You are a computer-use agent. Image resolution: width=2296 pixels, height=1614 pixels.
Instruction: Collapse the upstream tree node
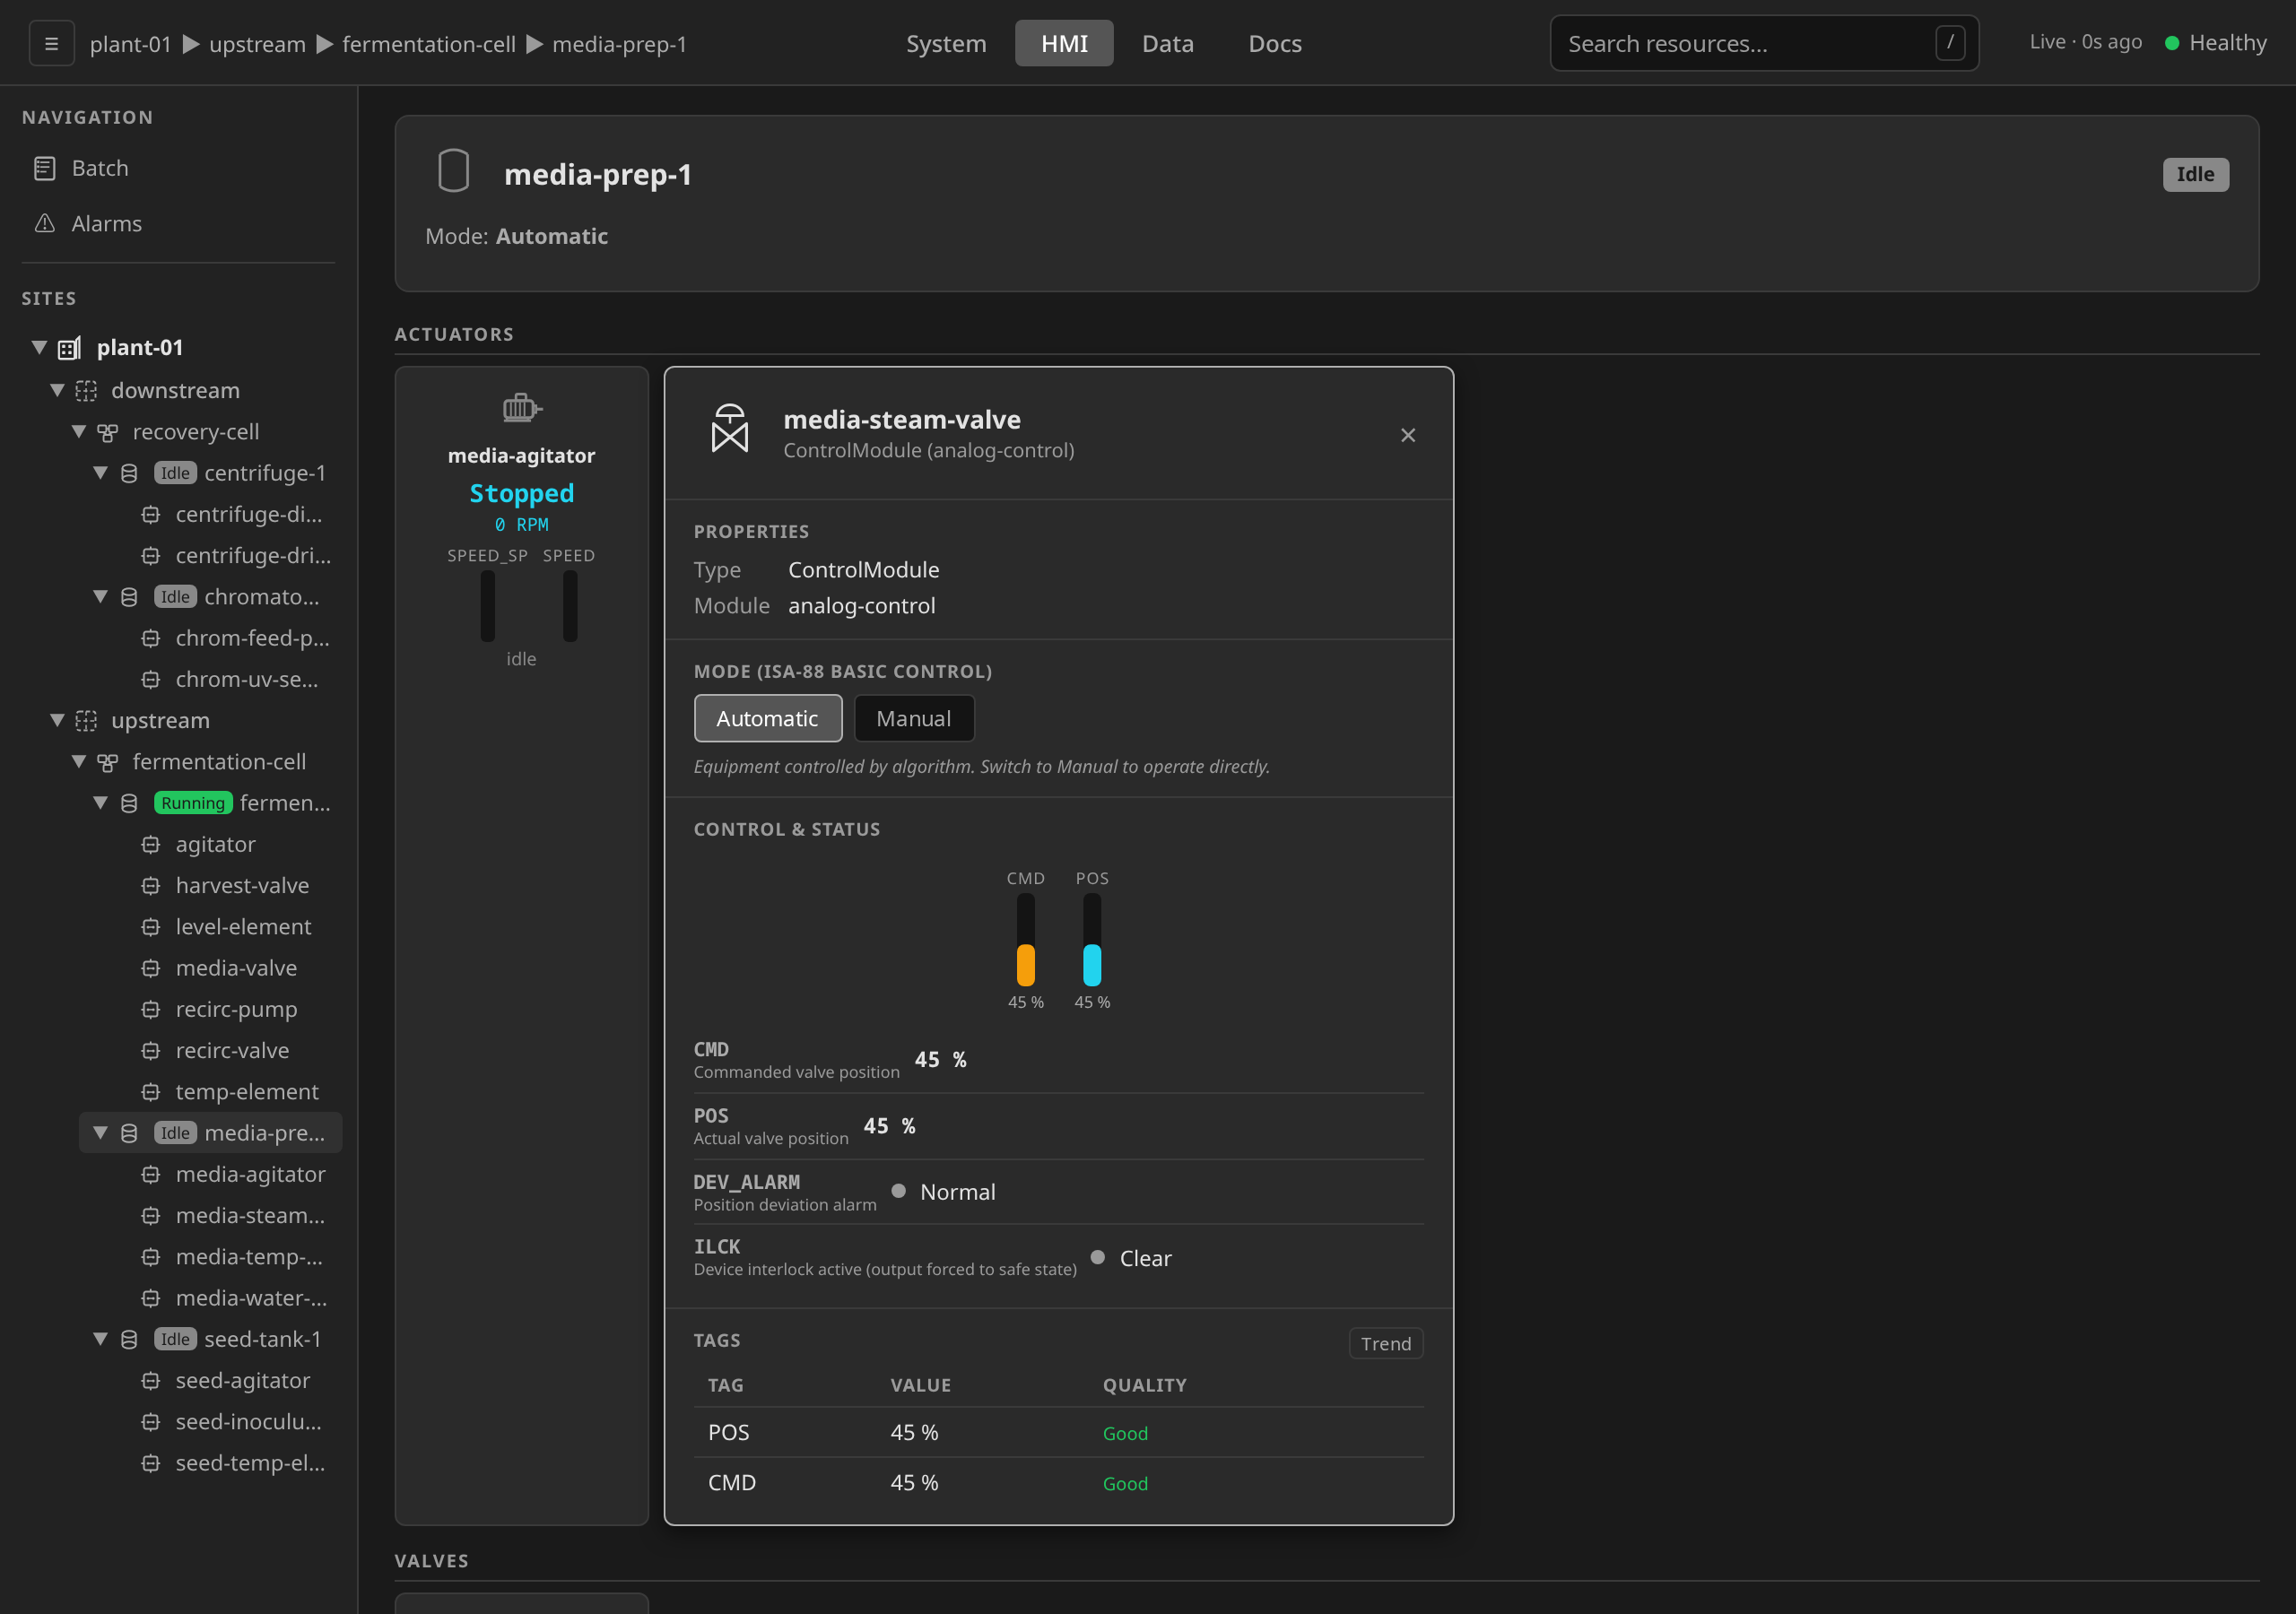pos(58,720)
